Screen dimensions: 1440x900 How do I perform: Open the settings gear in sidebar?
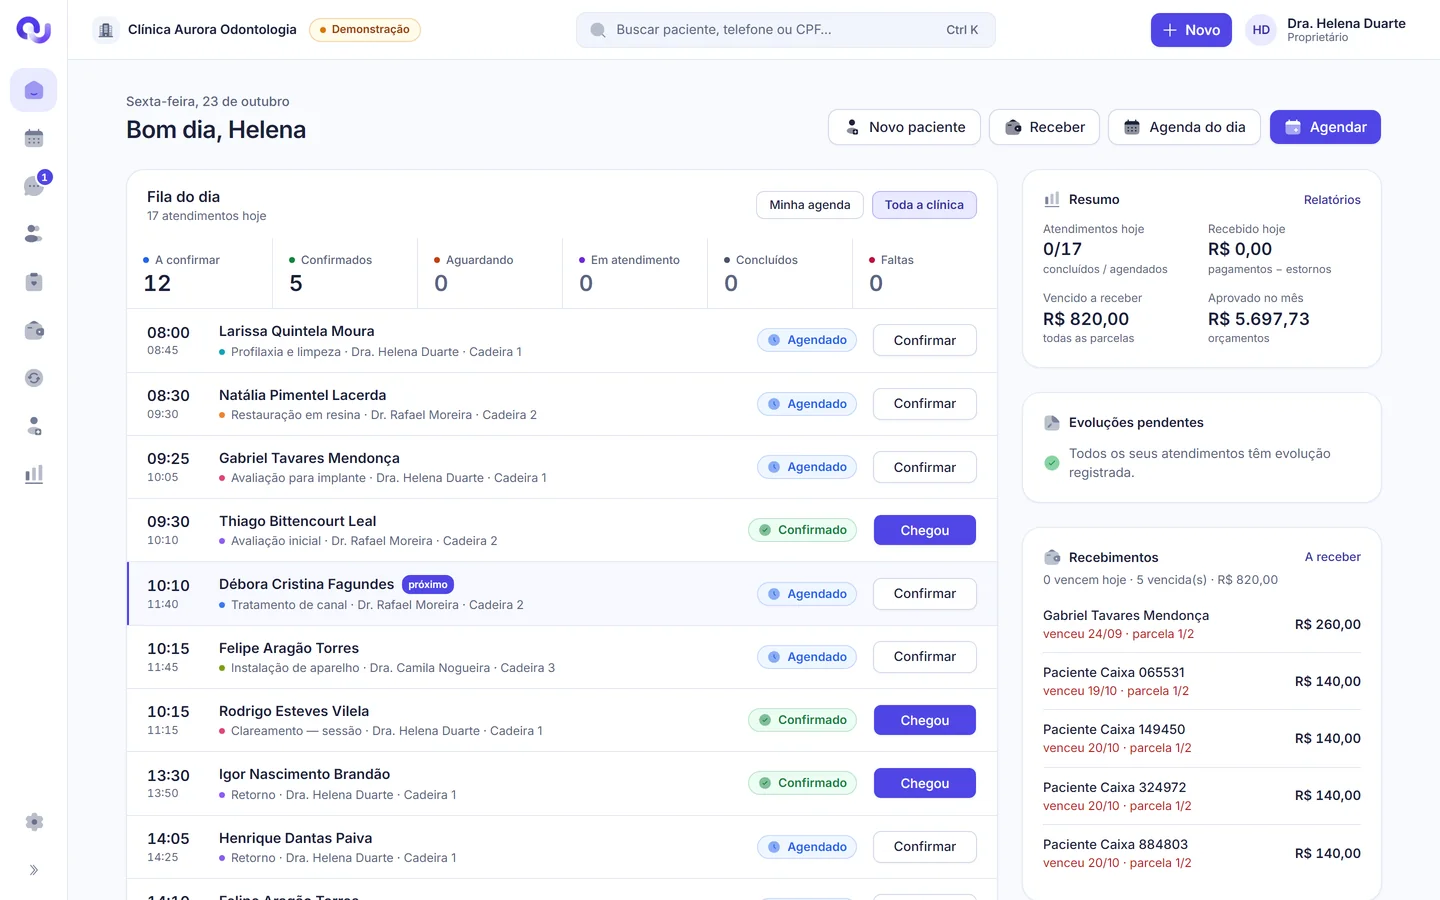[34, 822]
